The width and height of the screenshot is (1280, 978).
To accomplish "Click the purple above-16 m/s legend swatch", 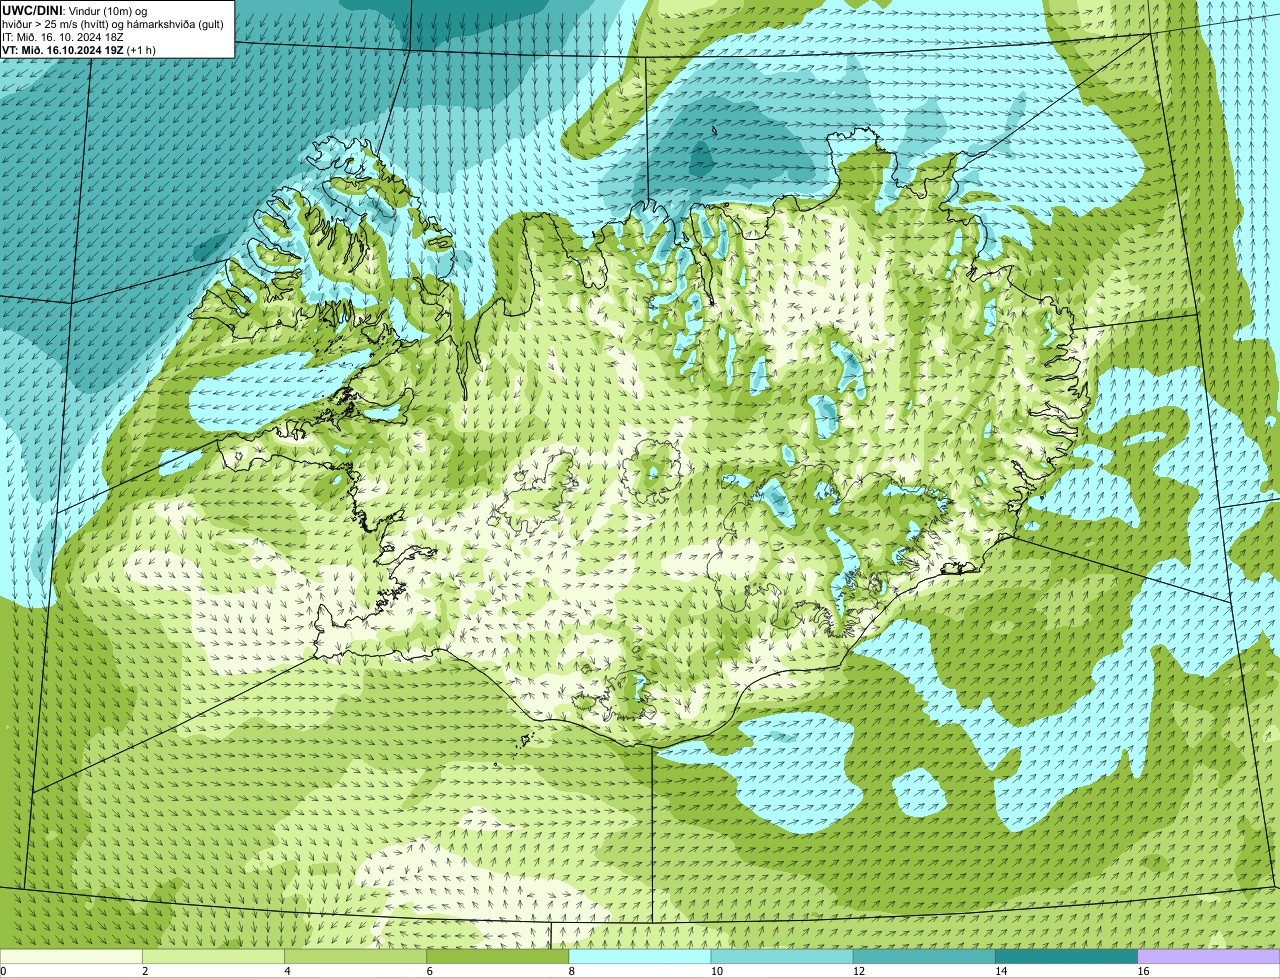I will click(x=1209, y=956).
